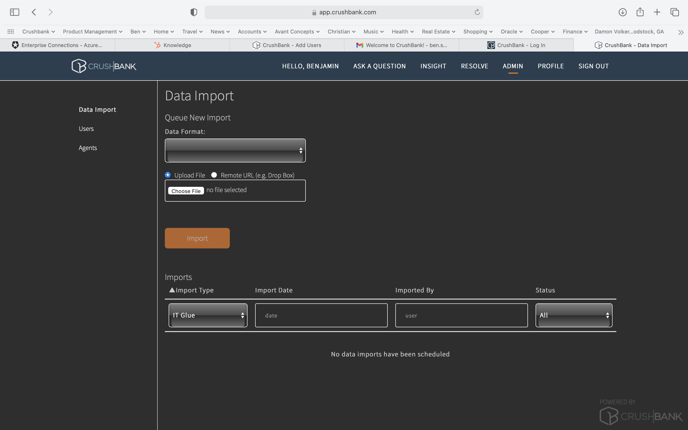Open the Damon Volker bookmark
This screenshot has height=430, width=688.
(x=629, y=32)
